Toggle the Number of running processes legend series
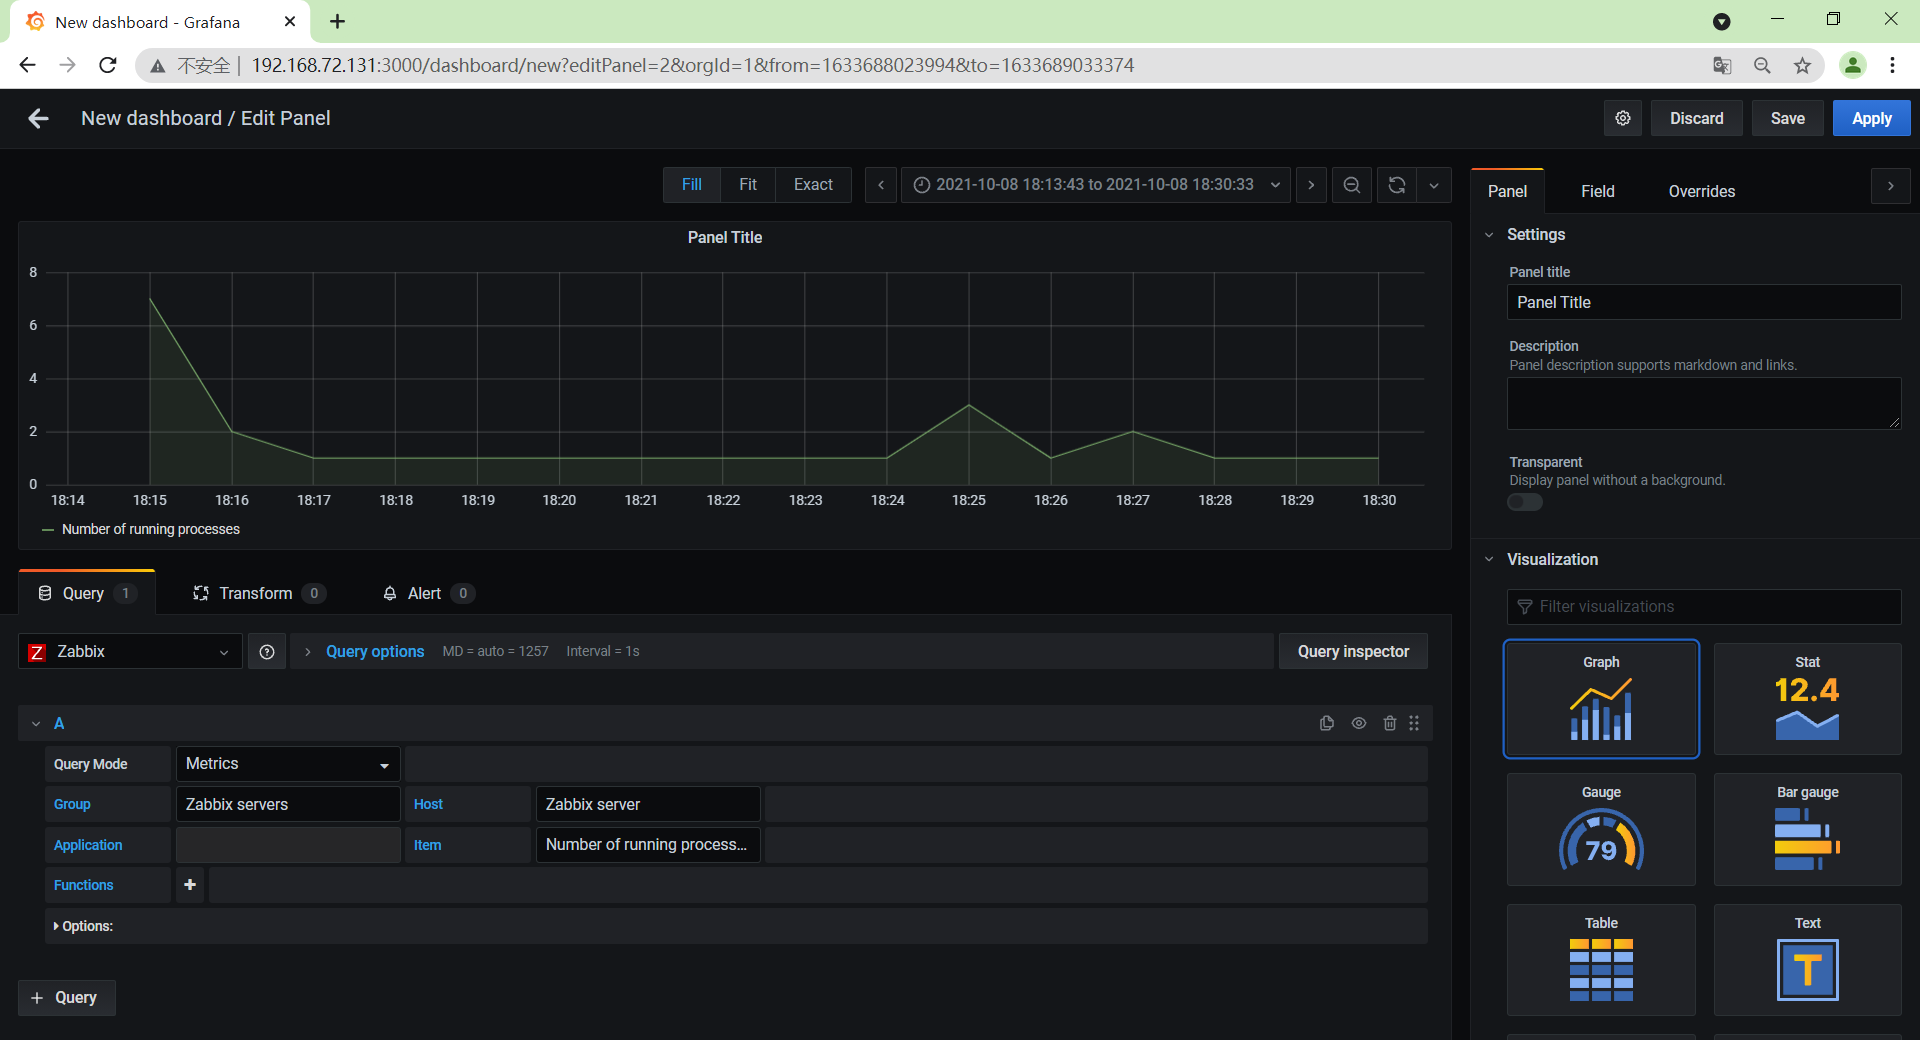The image size is (1920, 1040). (x=151, y=530)
